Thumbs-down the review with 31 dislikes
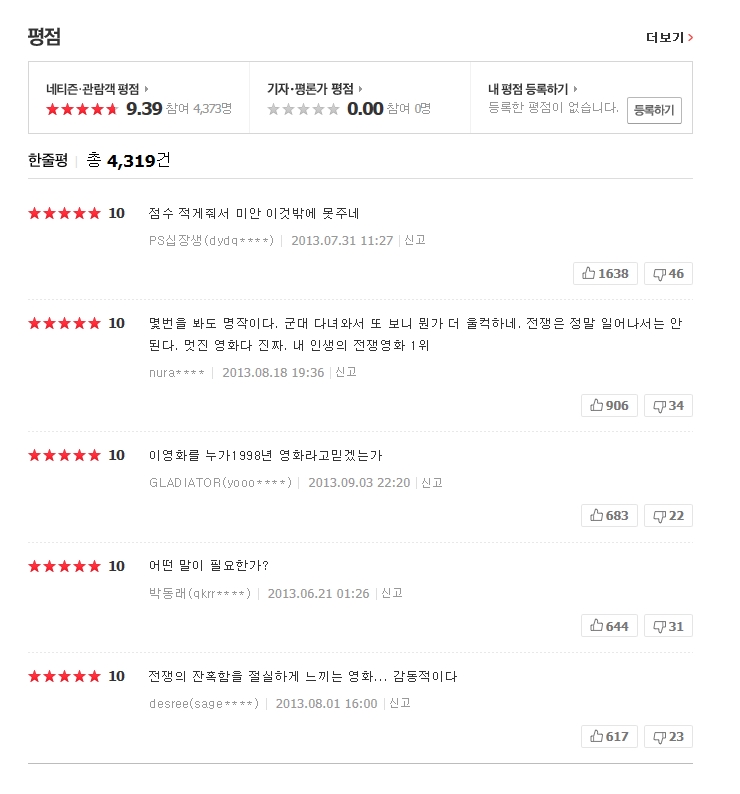The image size is (740, 794). pyautogui.click(x=668, y=626)
